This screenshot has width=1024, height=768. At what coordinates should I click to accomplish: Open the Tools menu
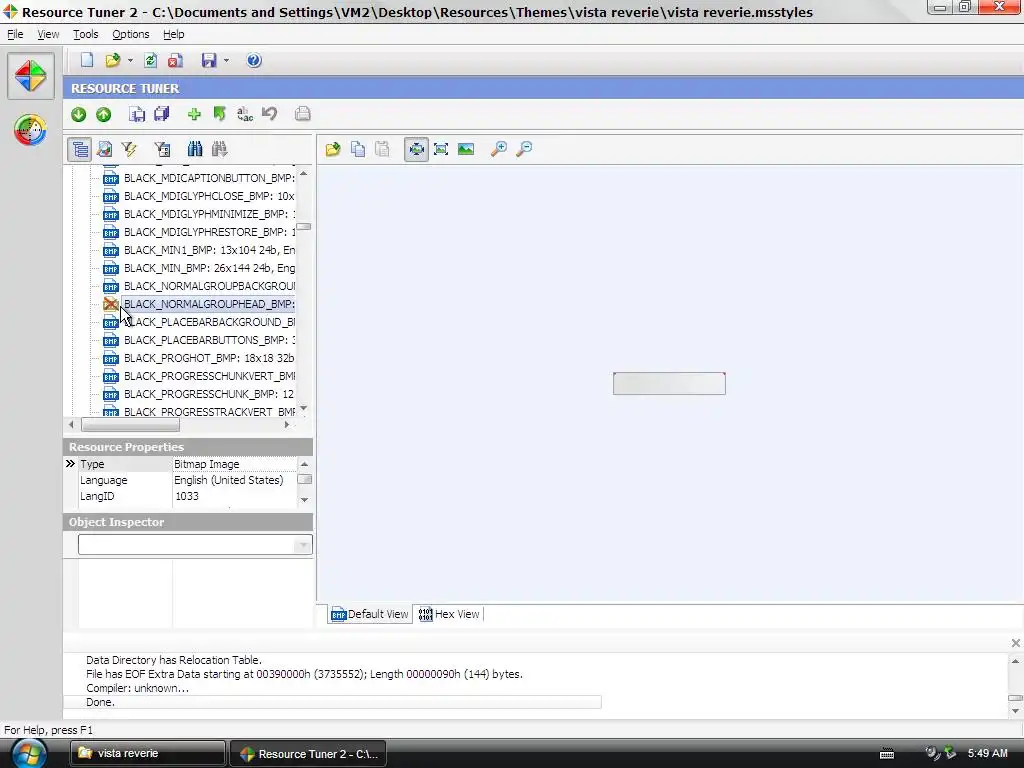tap(85, 34)
